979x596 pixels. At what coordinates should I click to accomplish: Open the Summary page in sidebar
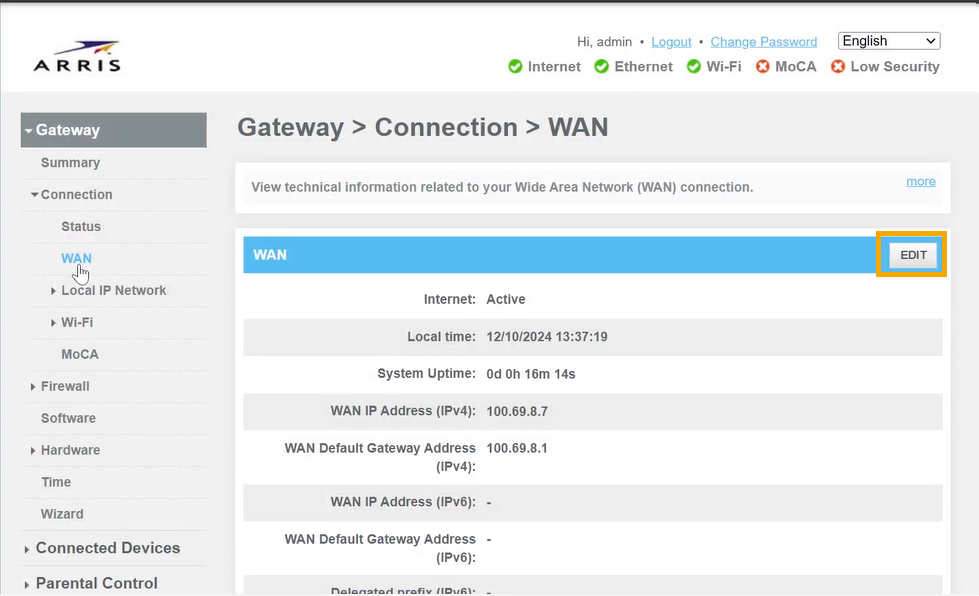[71, 163]
